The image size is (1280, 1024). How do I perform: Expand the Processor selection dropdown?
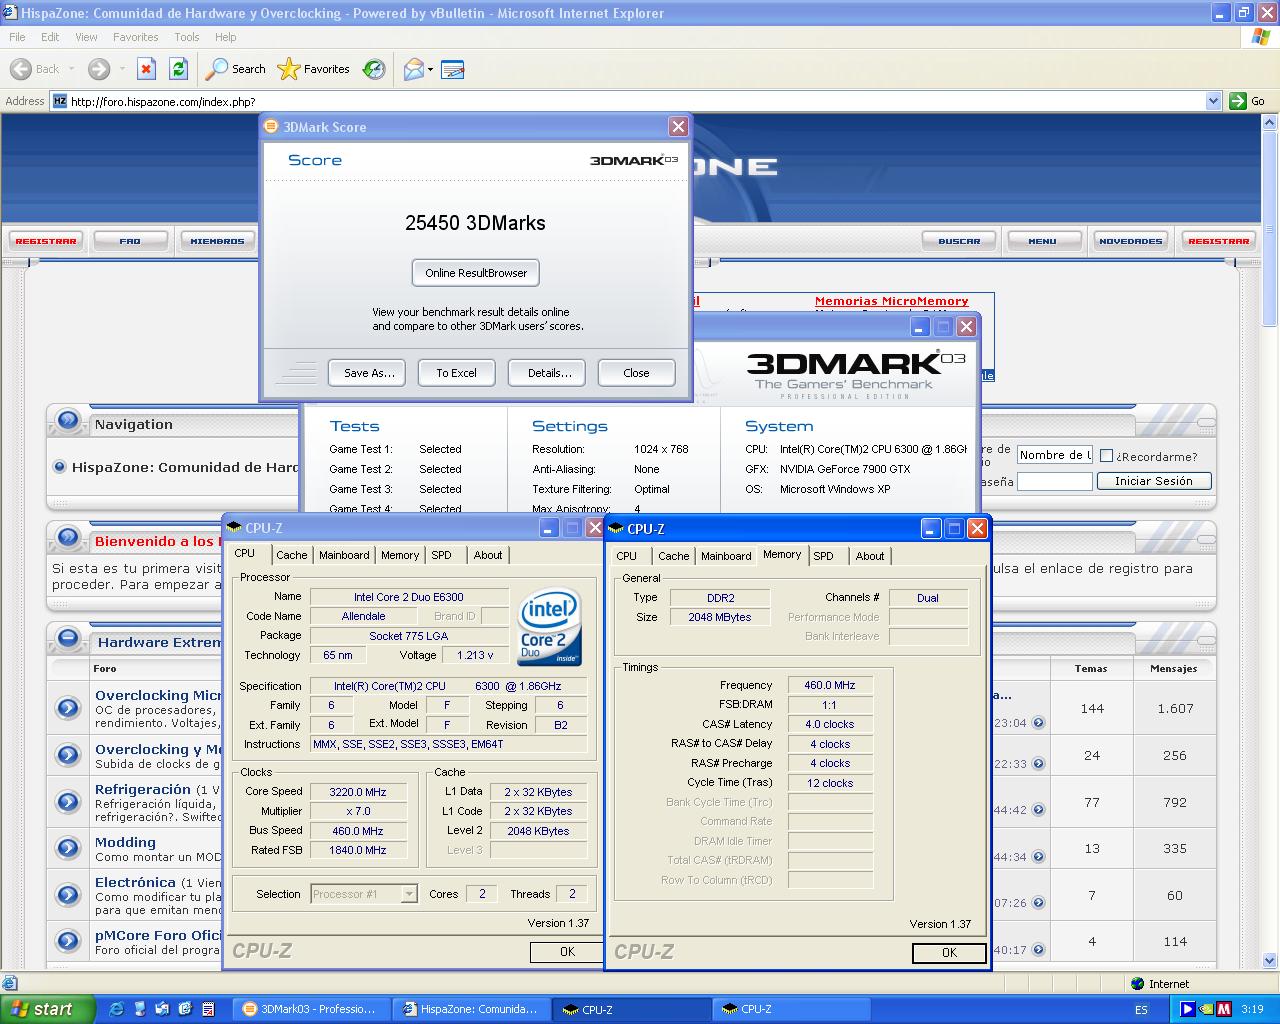[x=409, y=894]
